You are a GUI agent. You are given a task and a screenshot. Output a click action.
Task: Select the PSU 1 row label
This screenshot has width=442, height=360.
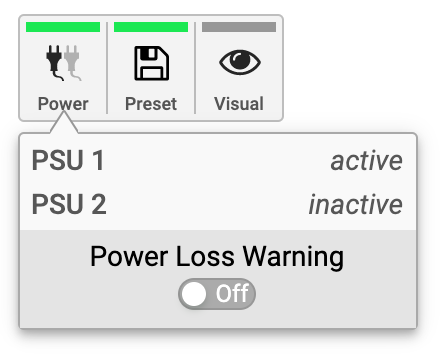(68, 161)
